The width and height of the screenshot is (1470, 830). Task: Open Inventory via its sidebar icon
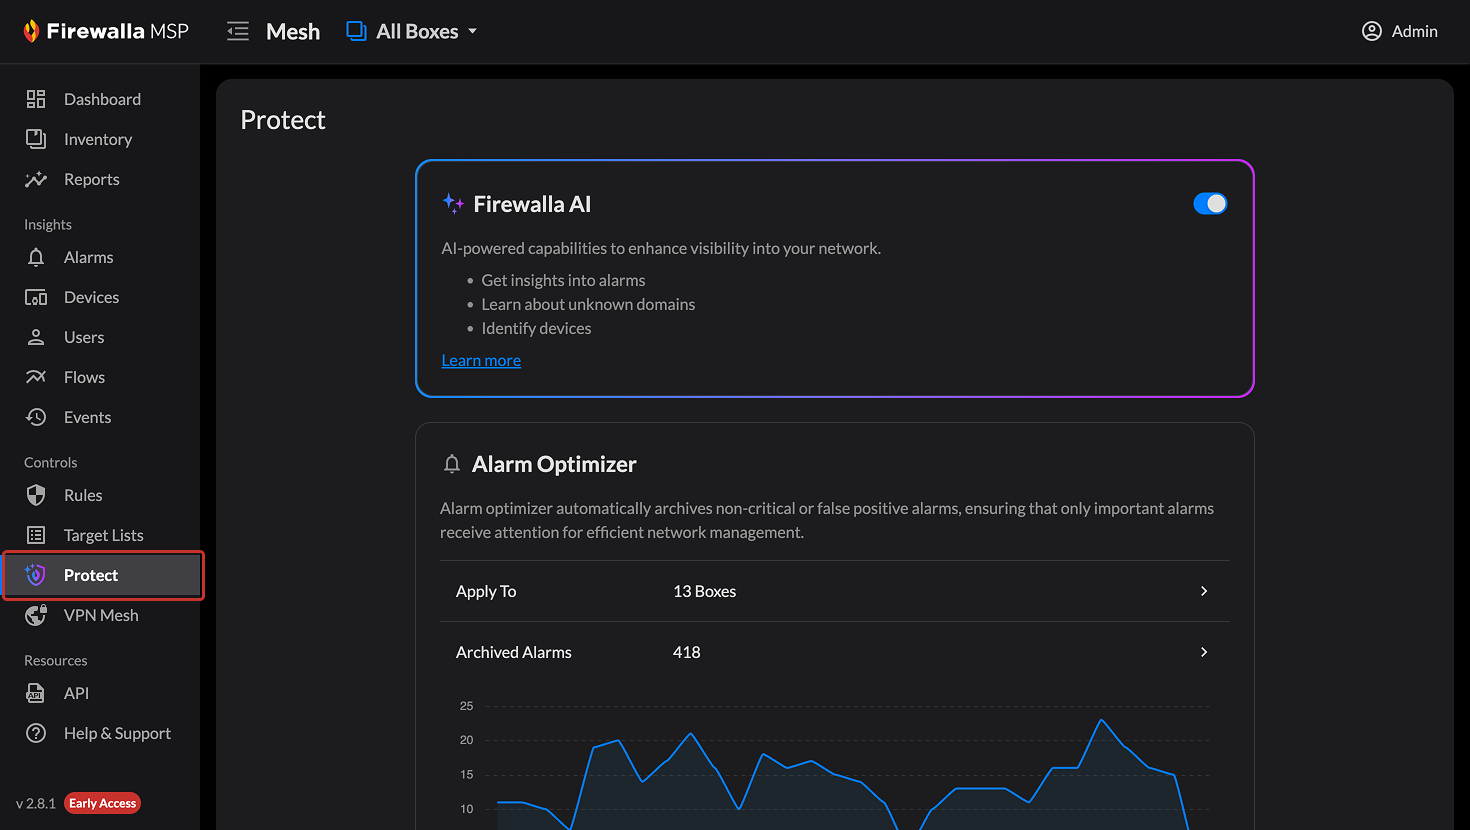click(36, 139)
